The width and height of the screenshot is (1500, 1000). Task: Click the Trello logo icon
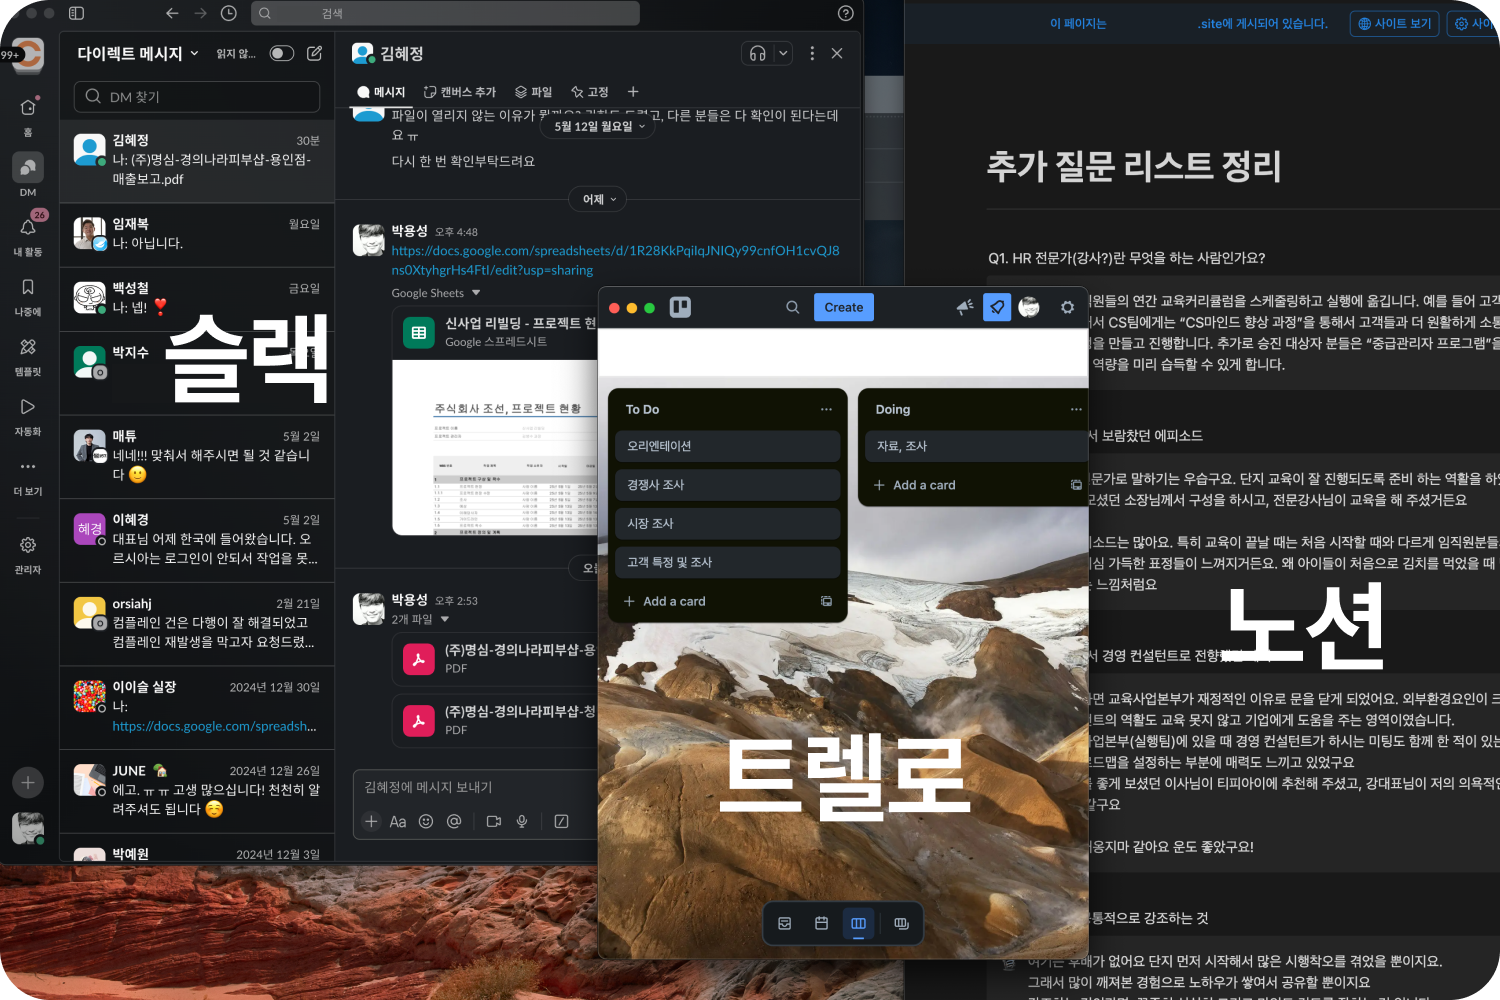[x=681, y=307]
